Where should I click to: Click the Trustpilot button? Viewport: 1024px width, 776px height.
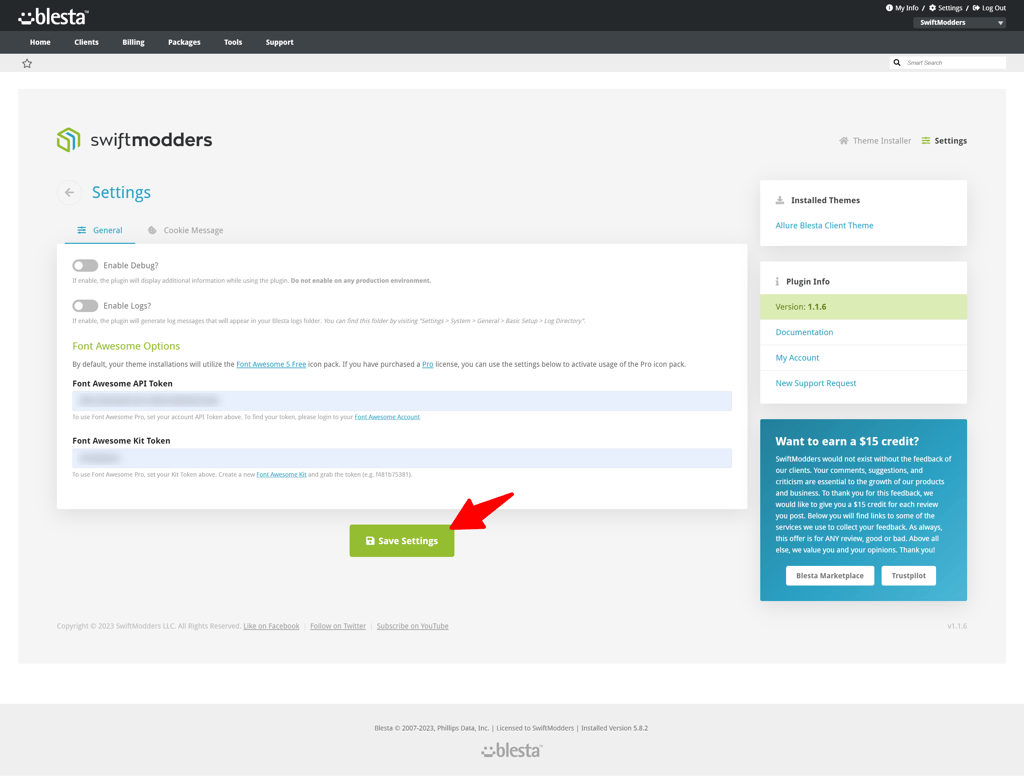point(908,575)
